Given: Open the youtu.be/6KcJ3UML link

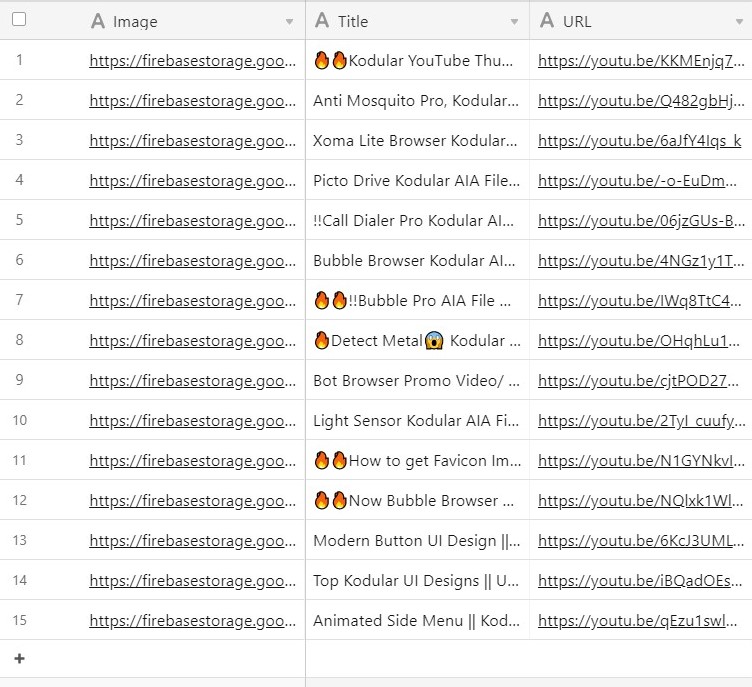Looking at the screenshot, I should pyautogui.click(x=641, y=541).
